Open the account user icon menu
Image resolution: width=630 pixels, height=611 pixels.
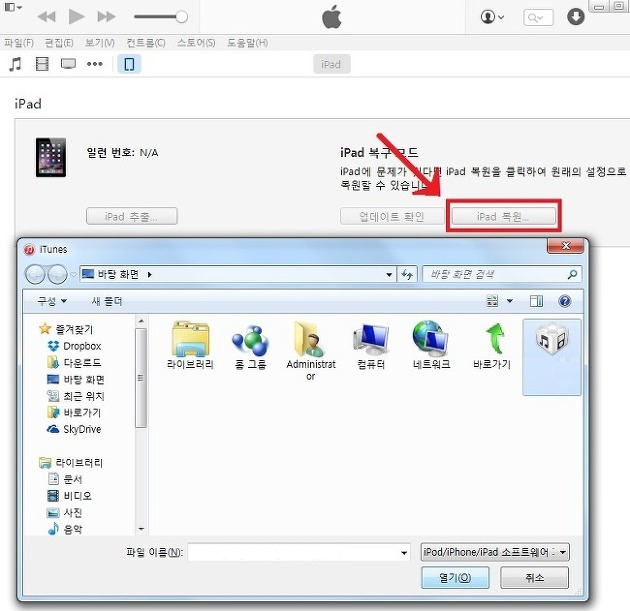[x=492, y=17]
